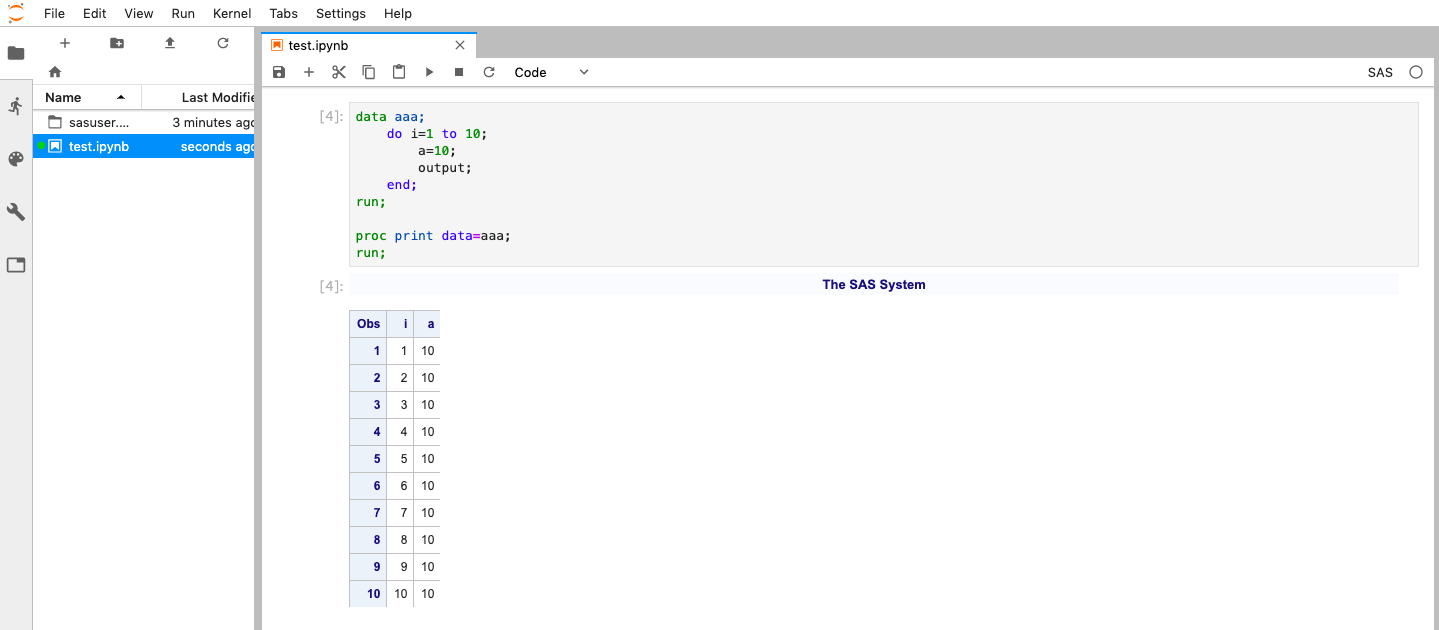This screenshot has height=630, width=1439.
Task: Open the Settings menu
Action: pyautogui.click(x=340, y=13)
